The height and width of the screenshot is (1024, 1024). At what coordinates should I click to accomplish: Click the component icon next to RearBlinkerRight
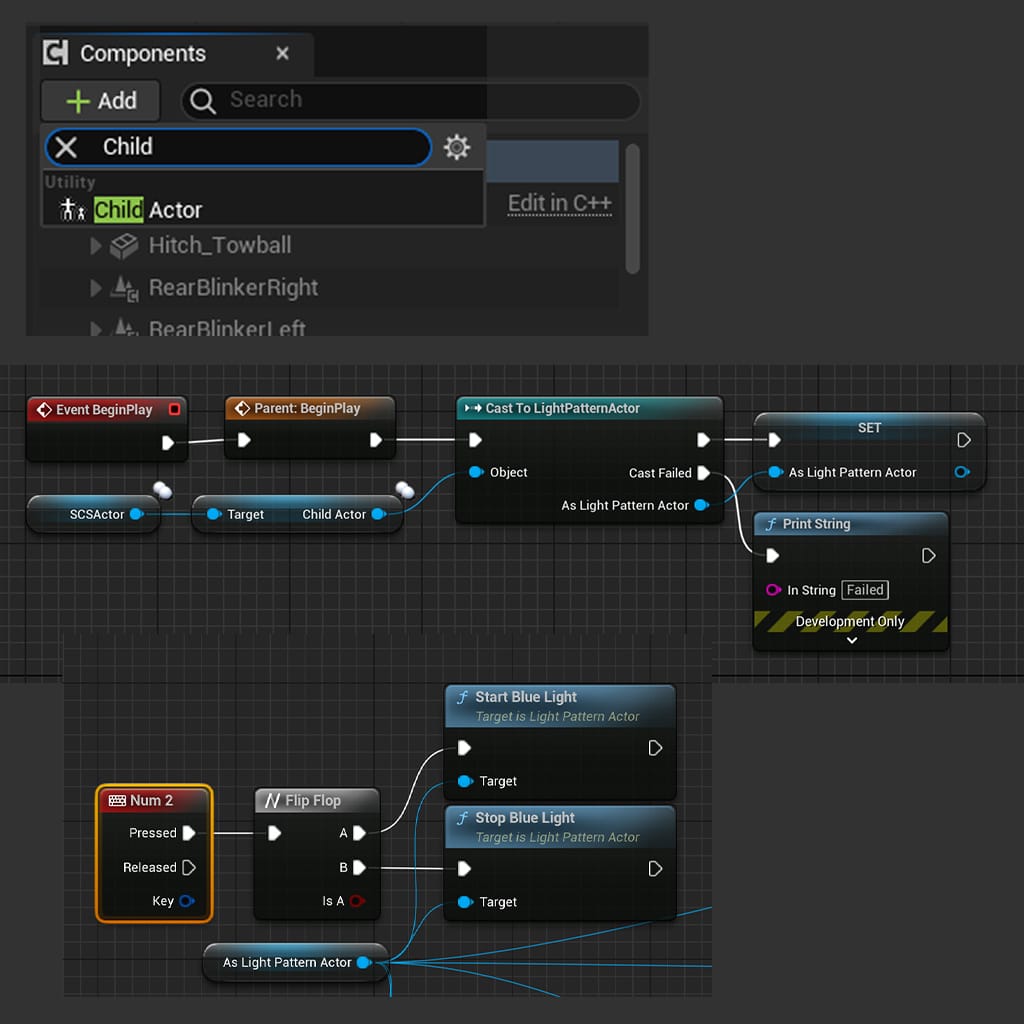pos(123,287)
